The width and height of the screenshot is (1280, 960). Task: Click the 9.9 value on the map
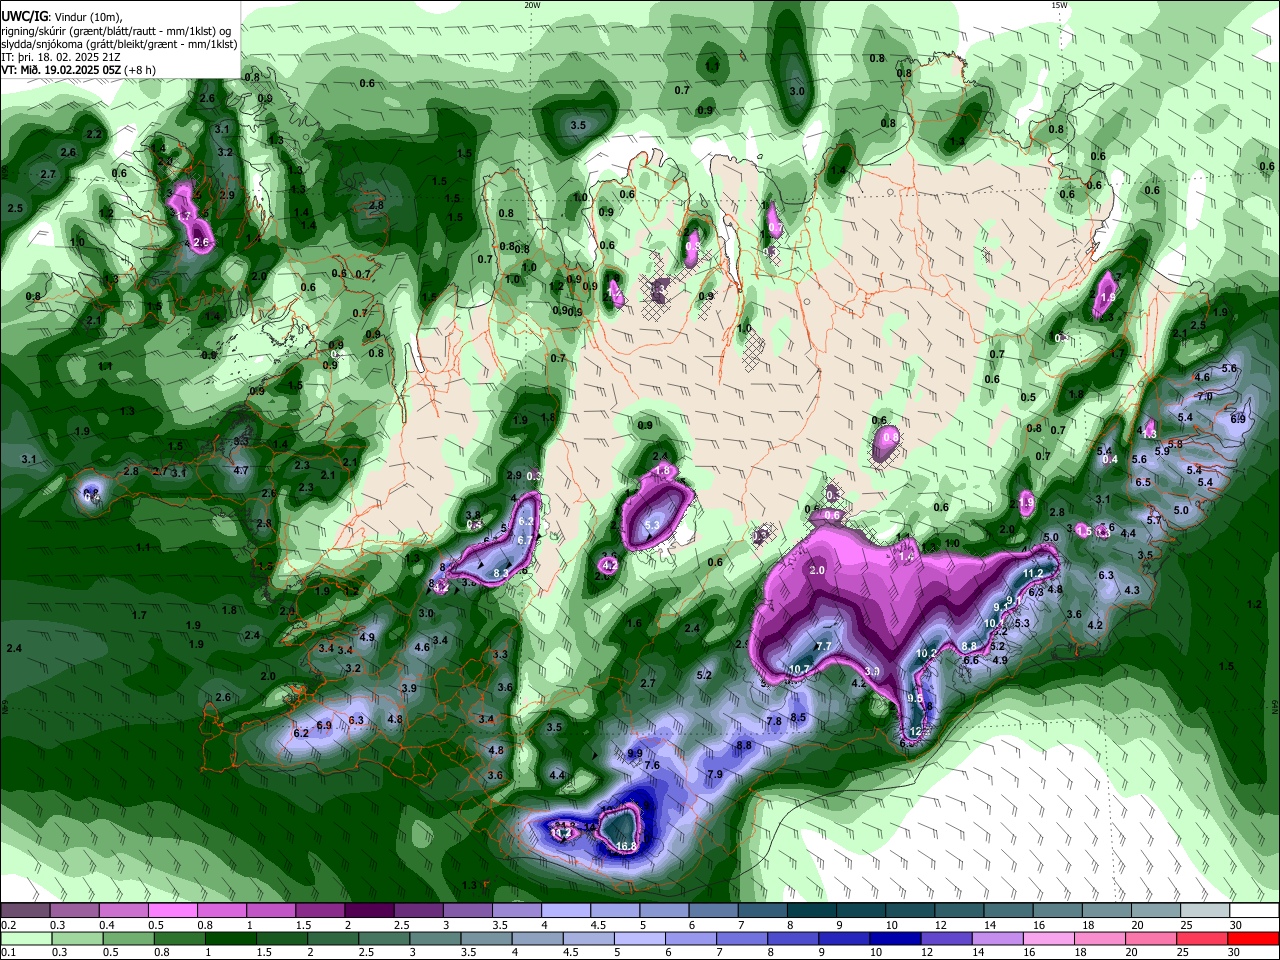[635, 753]
